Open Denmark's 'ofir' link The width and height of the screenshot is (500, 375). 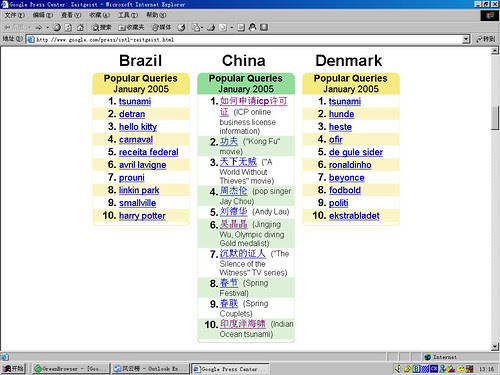click(x=336, y=139)
